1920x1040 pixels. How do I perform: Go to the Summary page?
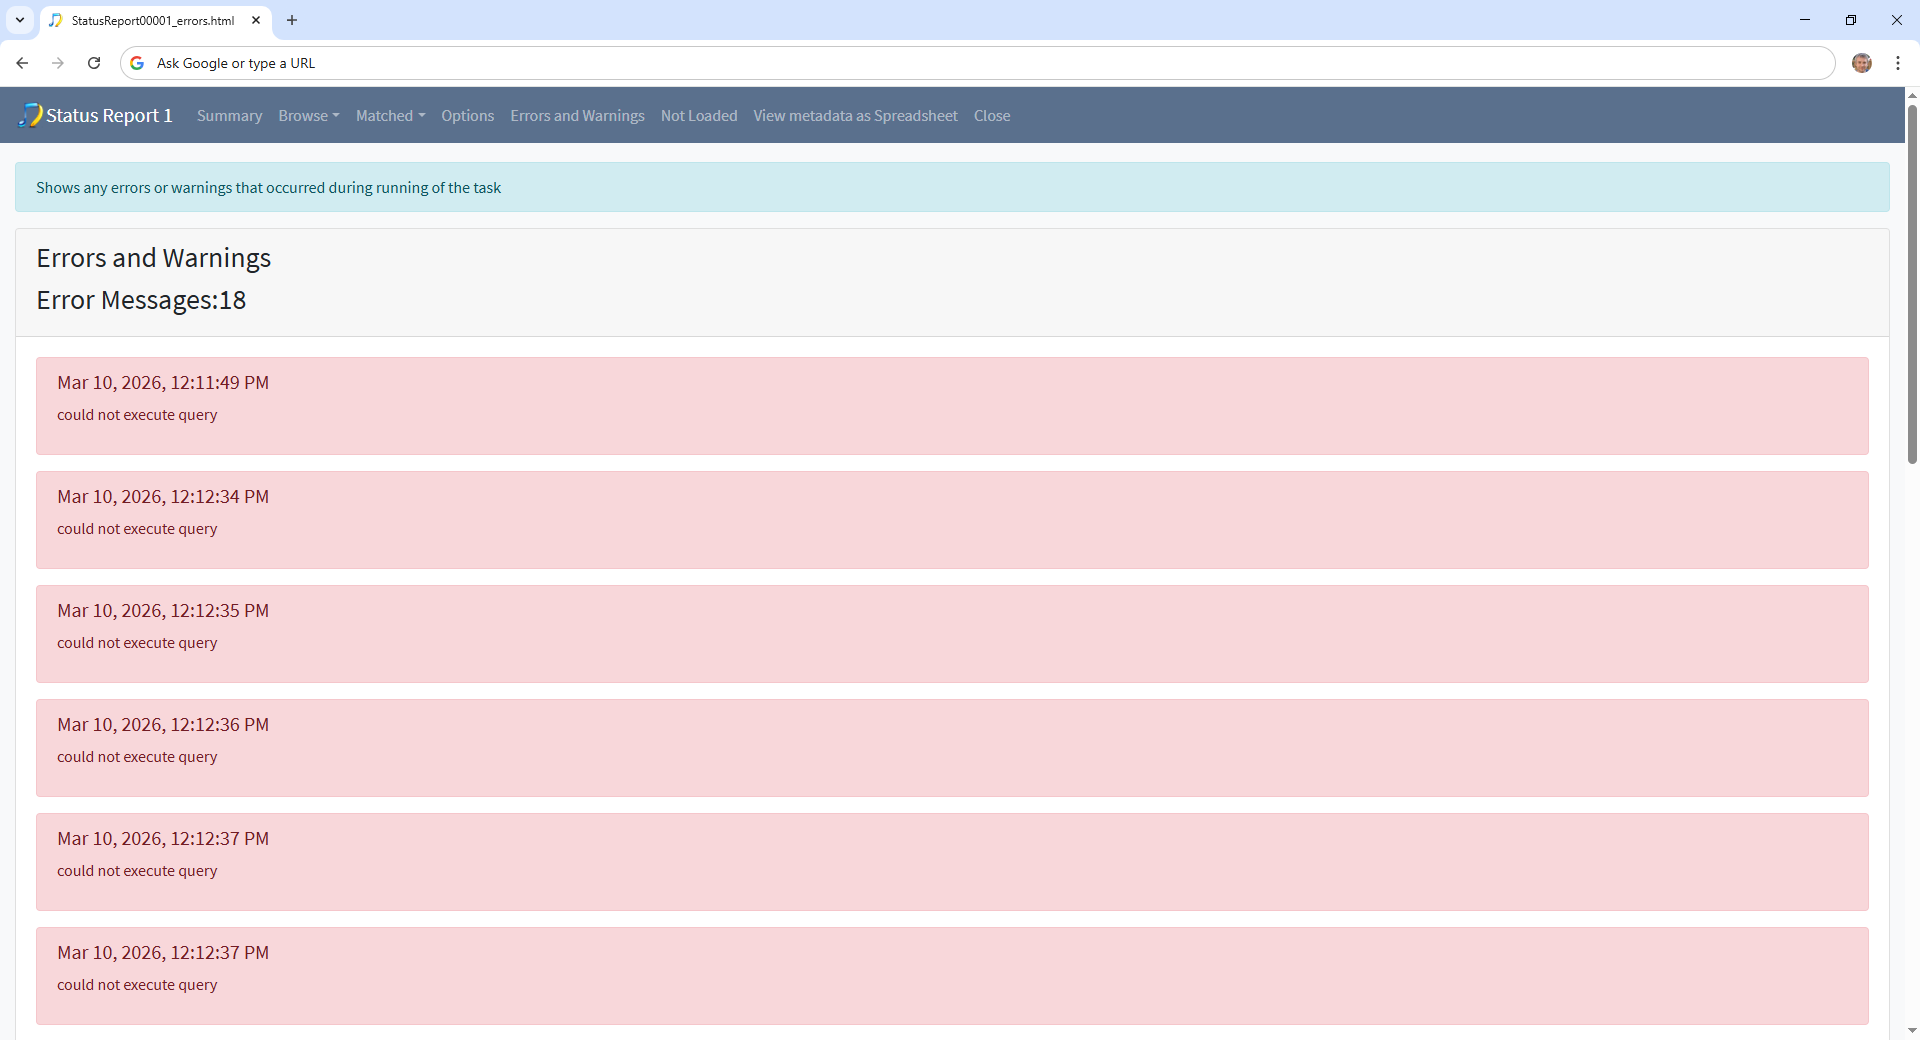point(229,116)
